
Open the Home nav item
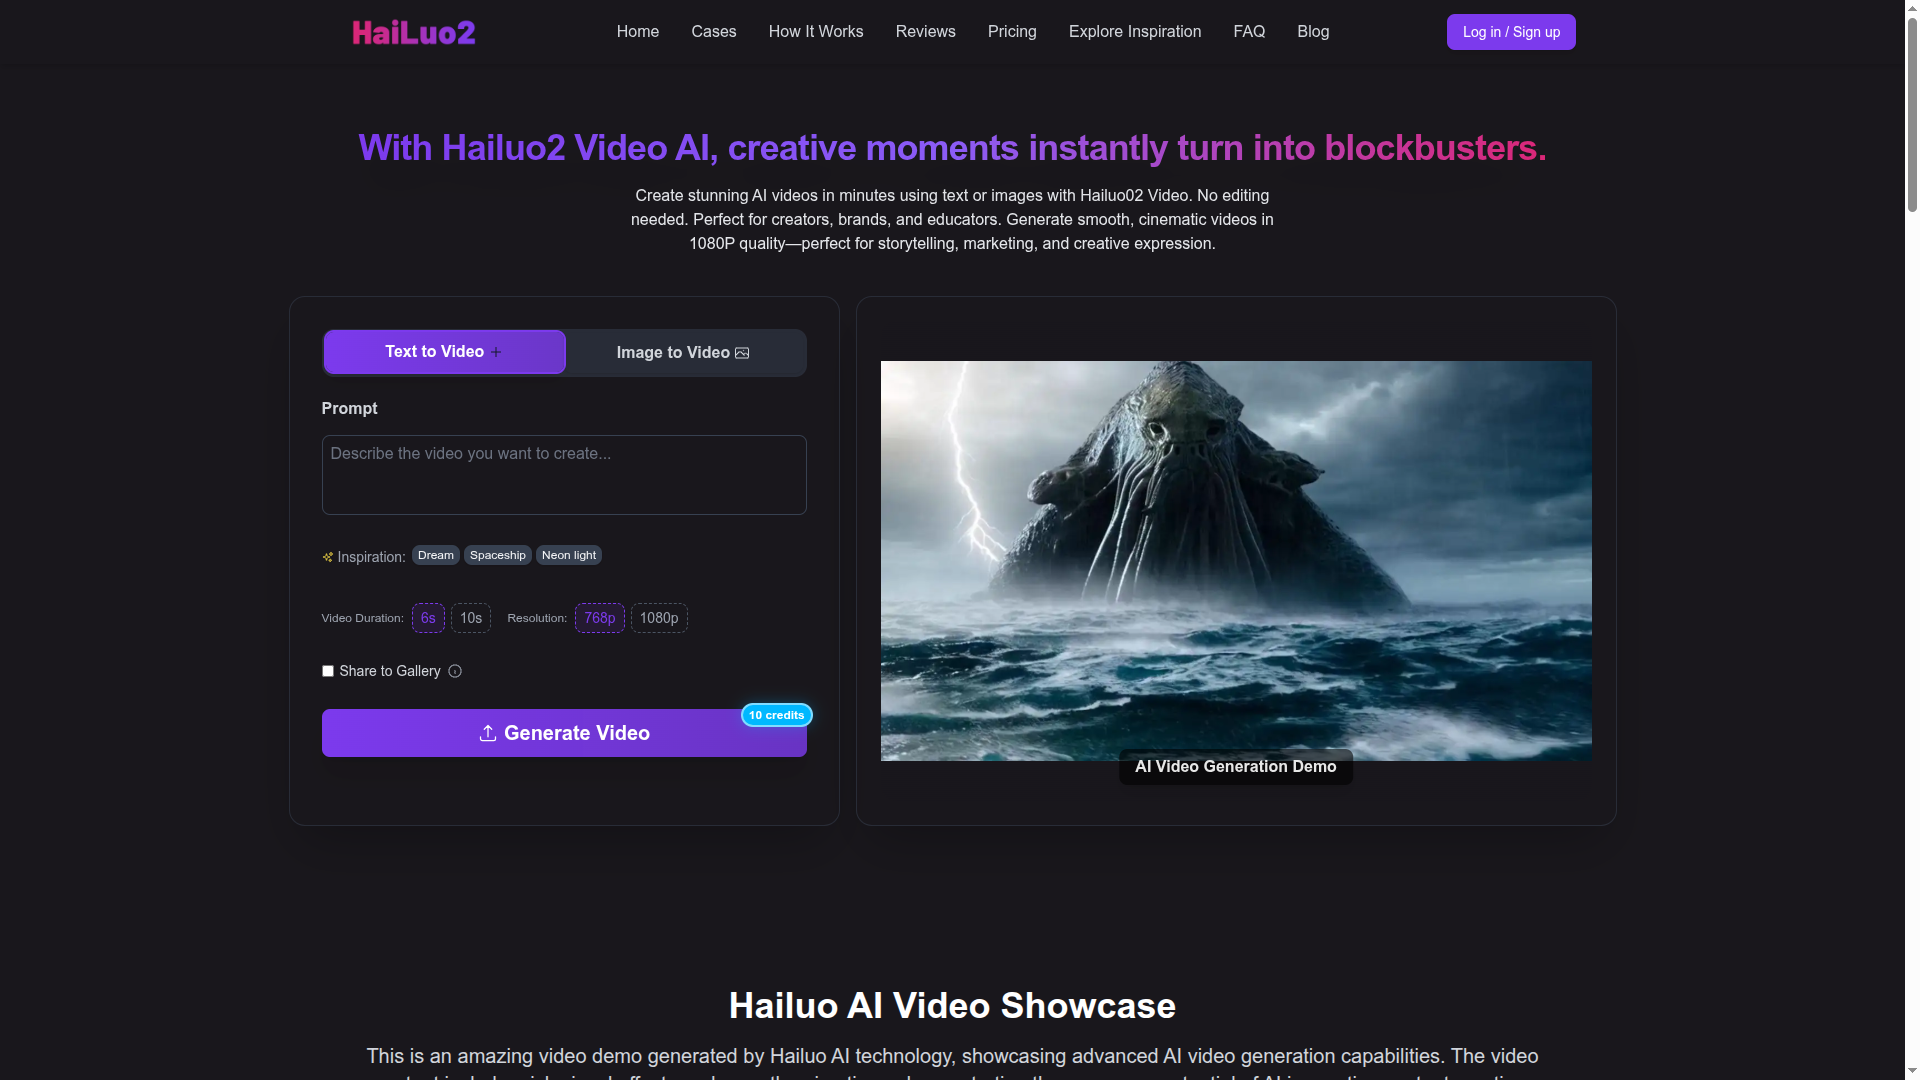click(638, 32)
